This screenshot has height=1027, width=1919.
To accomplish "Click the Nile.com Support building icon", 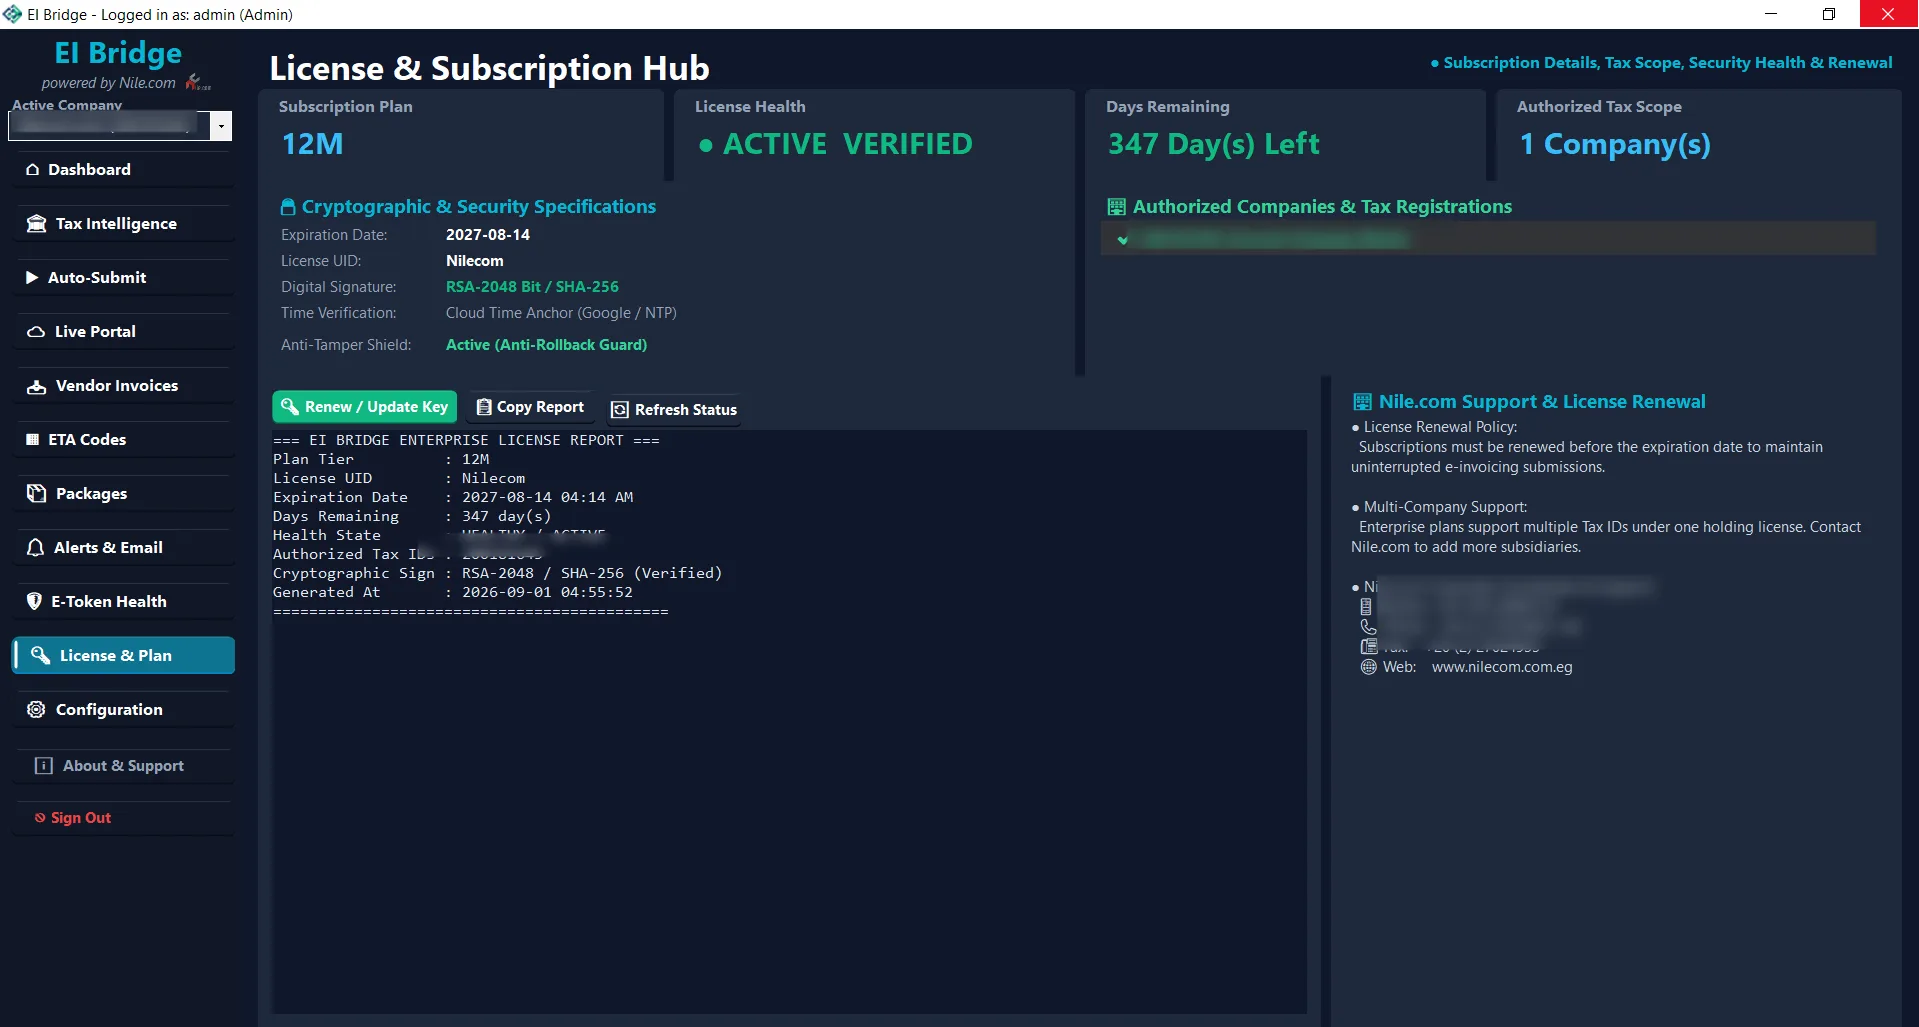I will (x=1362, y=402).
